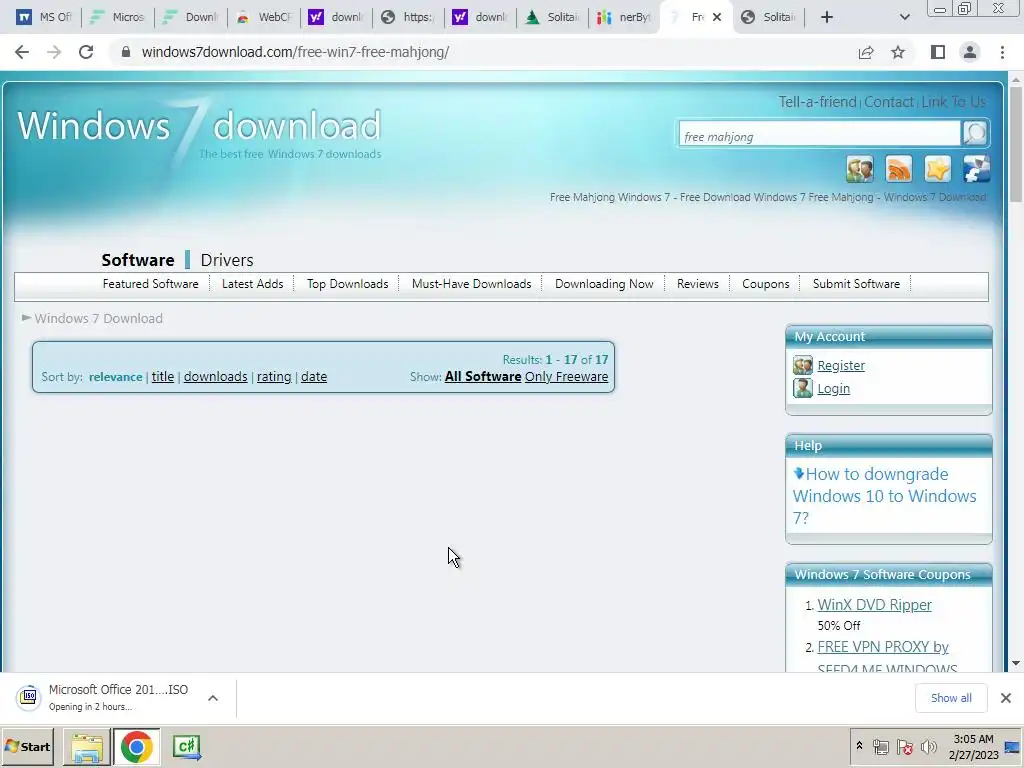The image size is (1024, 768).
Task: Open WinX DVD Ripper coupon link
Action: point(874,605)
